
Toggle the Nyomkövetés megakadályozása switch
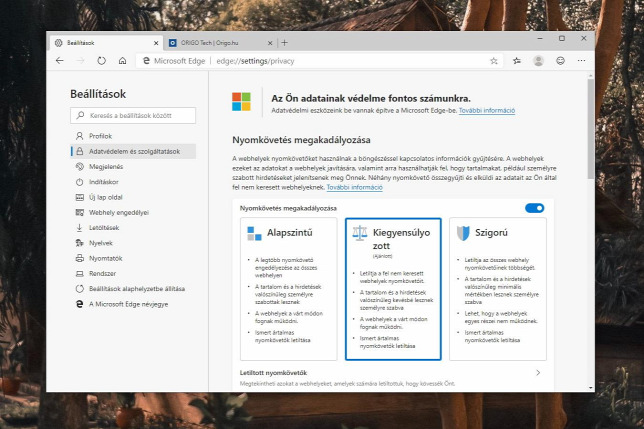(534, 208)
